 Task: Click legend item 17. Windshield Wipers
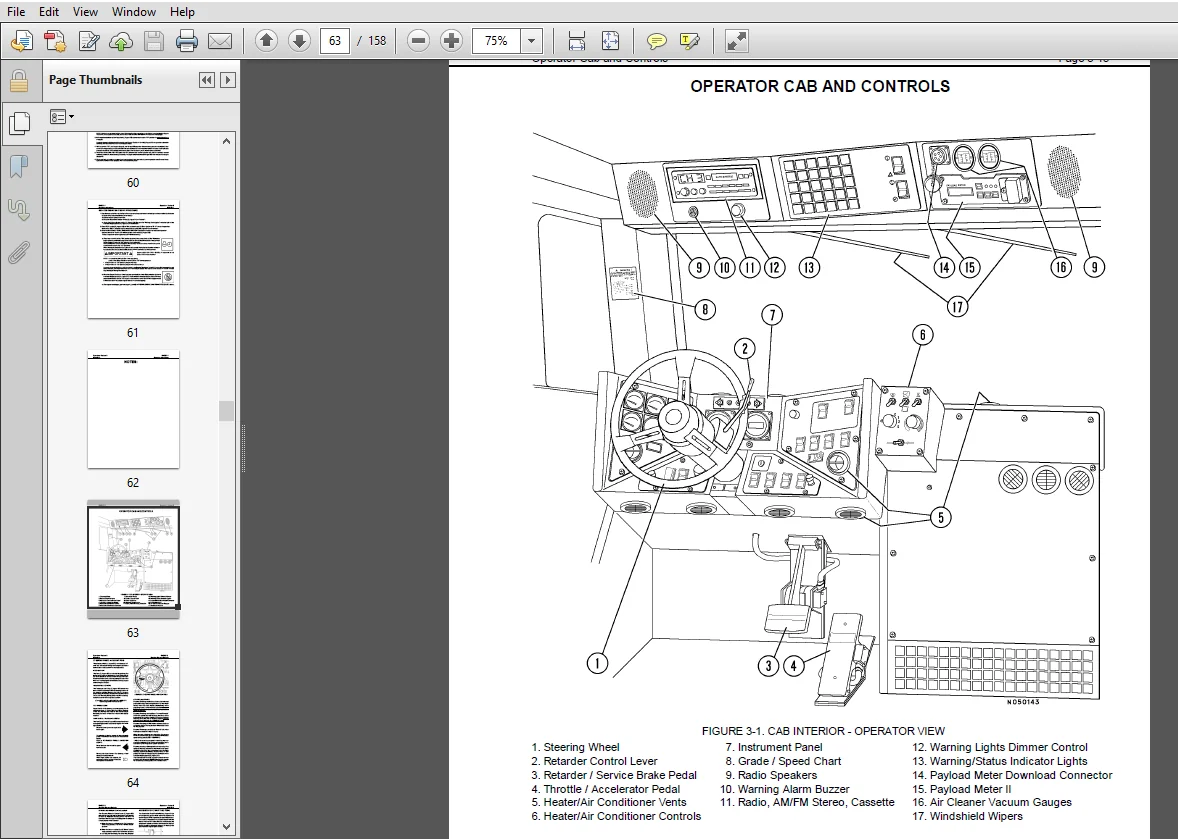coord(968,816)
